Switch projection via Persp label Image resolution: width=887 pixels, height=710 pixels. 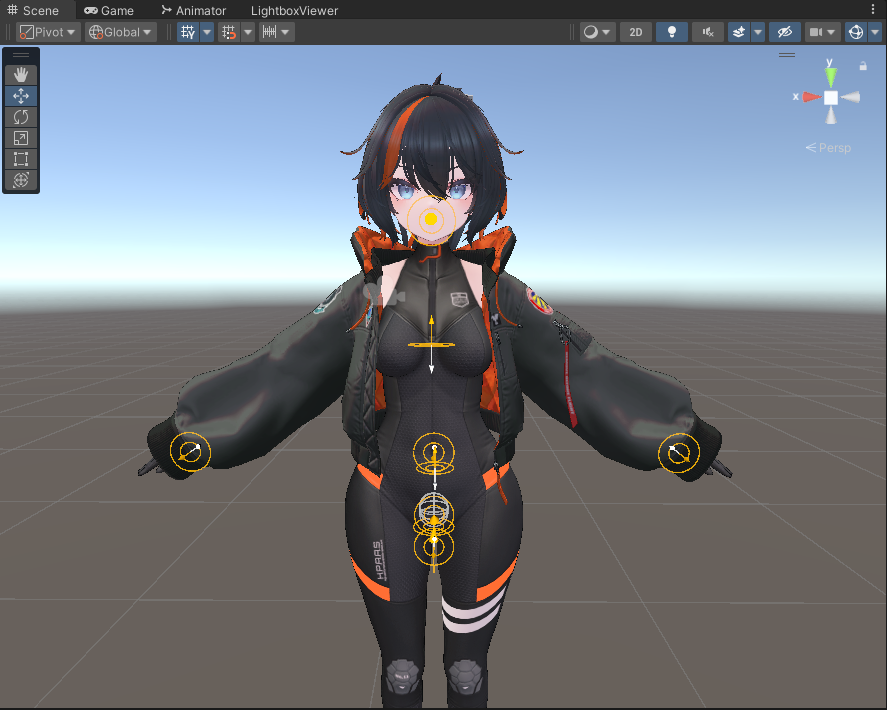pyautogui.click(x=828, y=148)
